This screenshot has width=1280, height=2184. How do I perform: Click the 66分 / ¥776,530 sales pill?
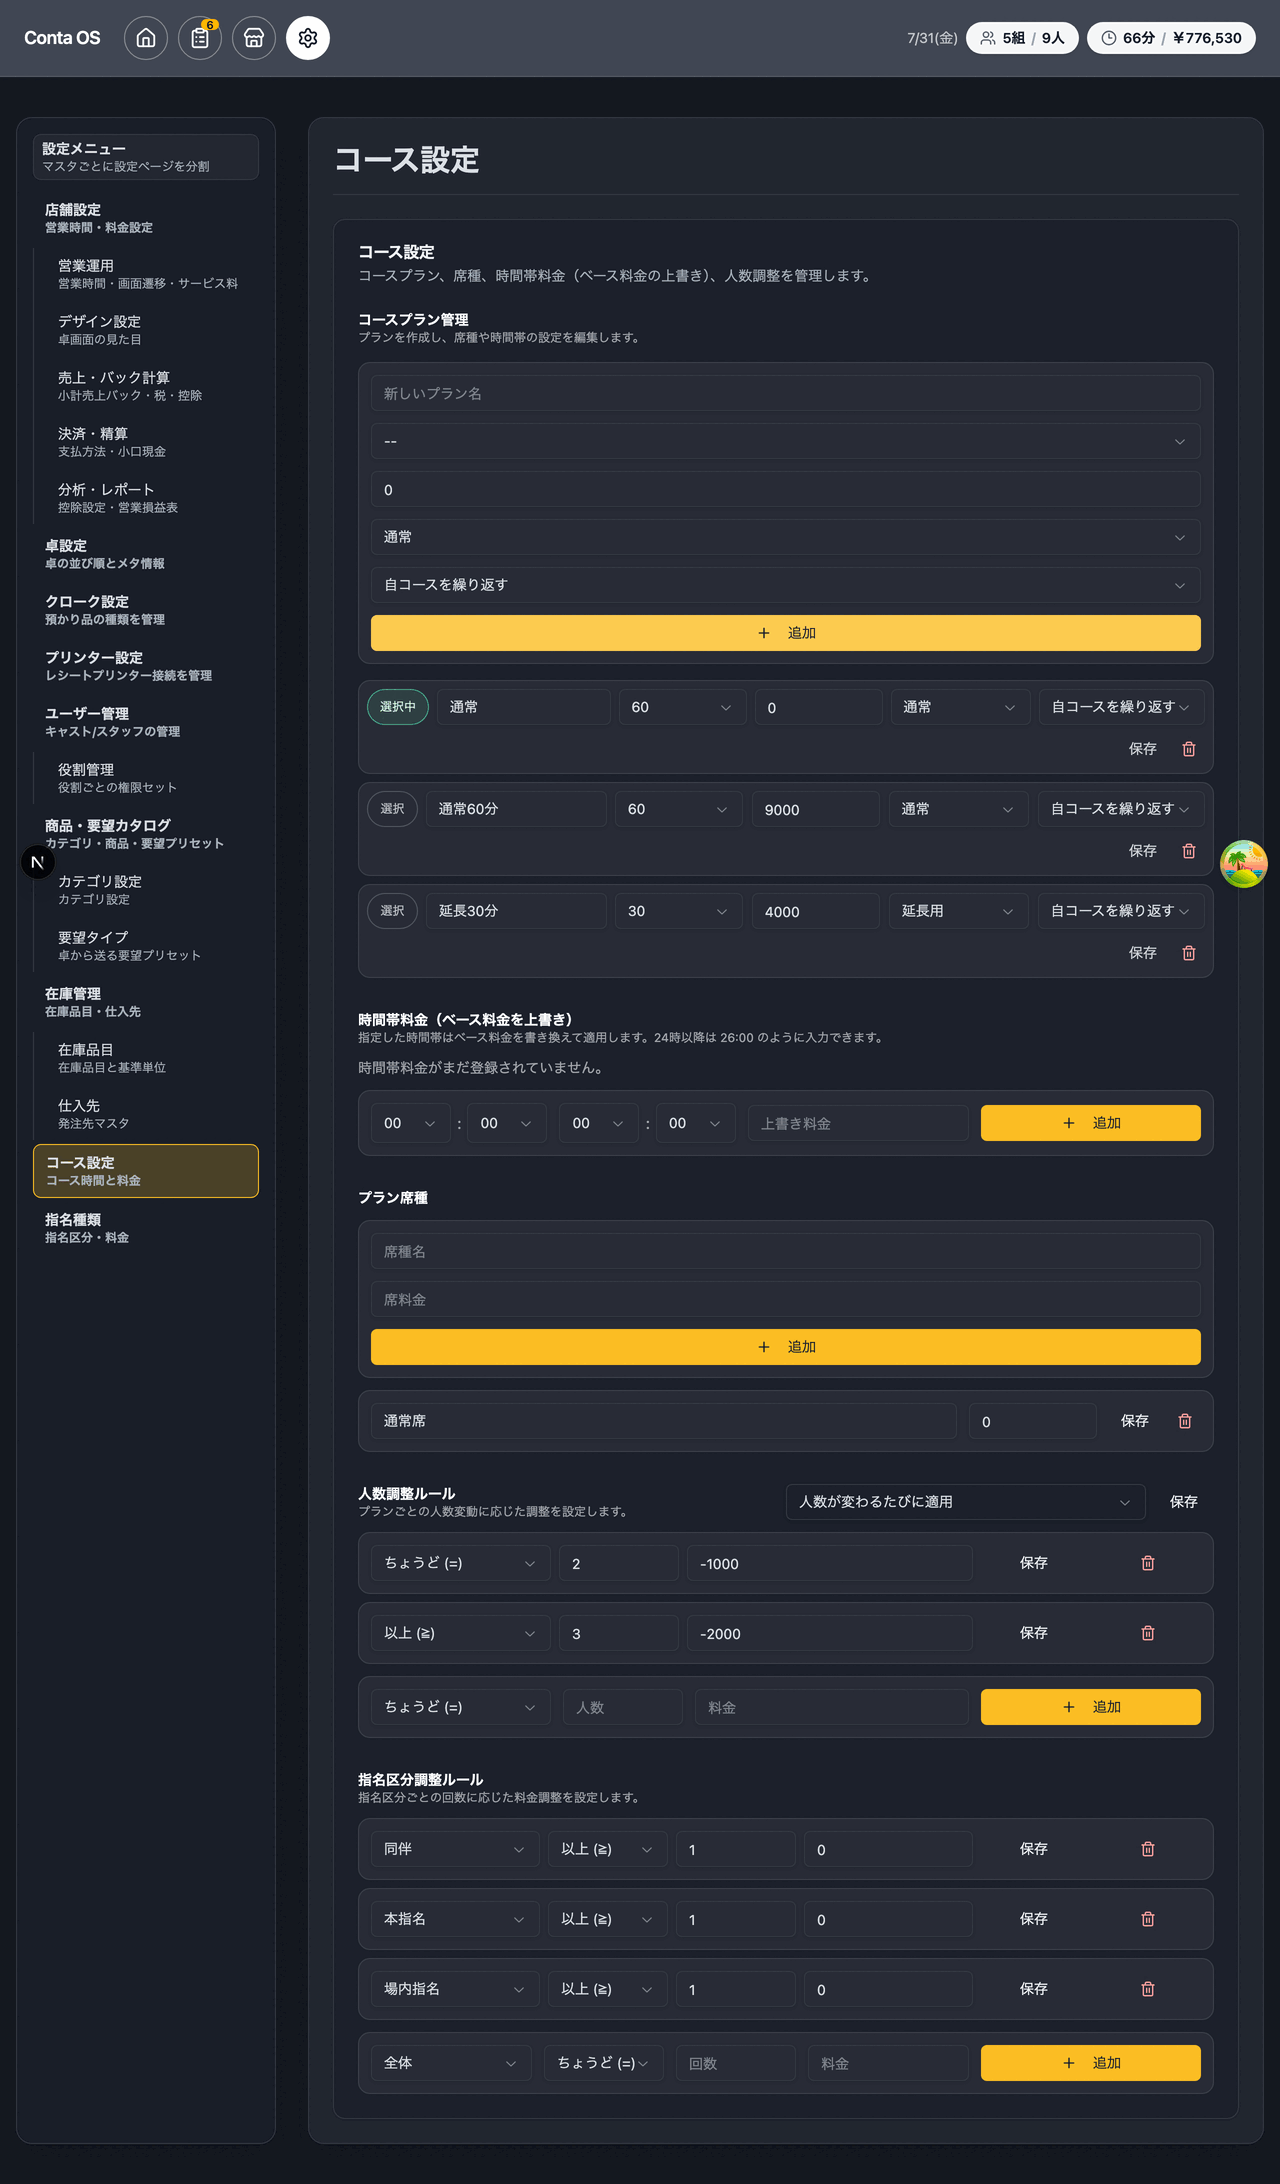1171,38
